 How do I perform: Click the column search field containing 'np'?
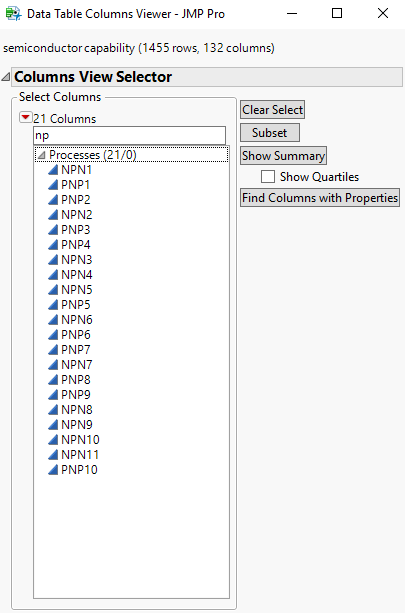click(129, 136)
